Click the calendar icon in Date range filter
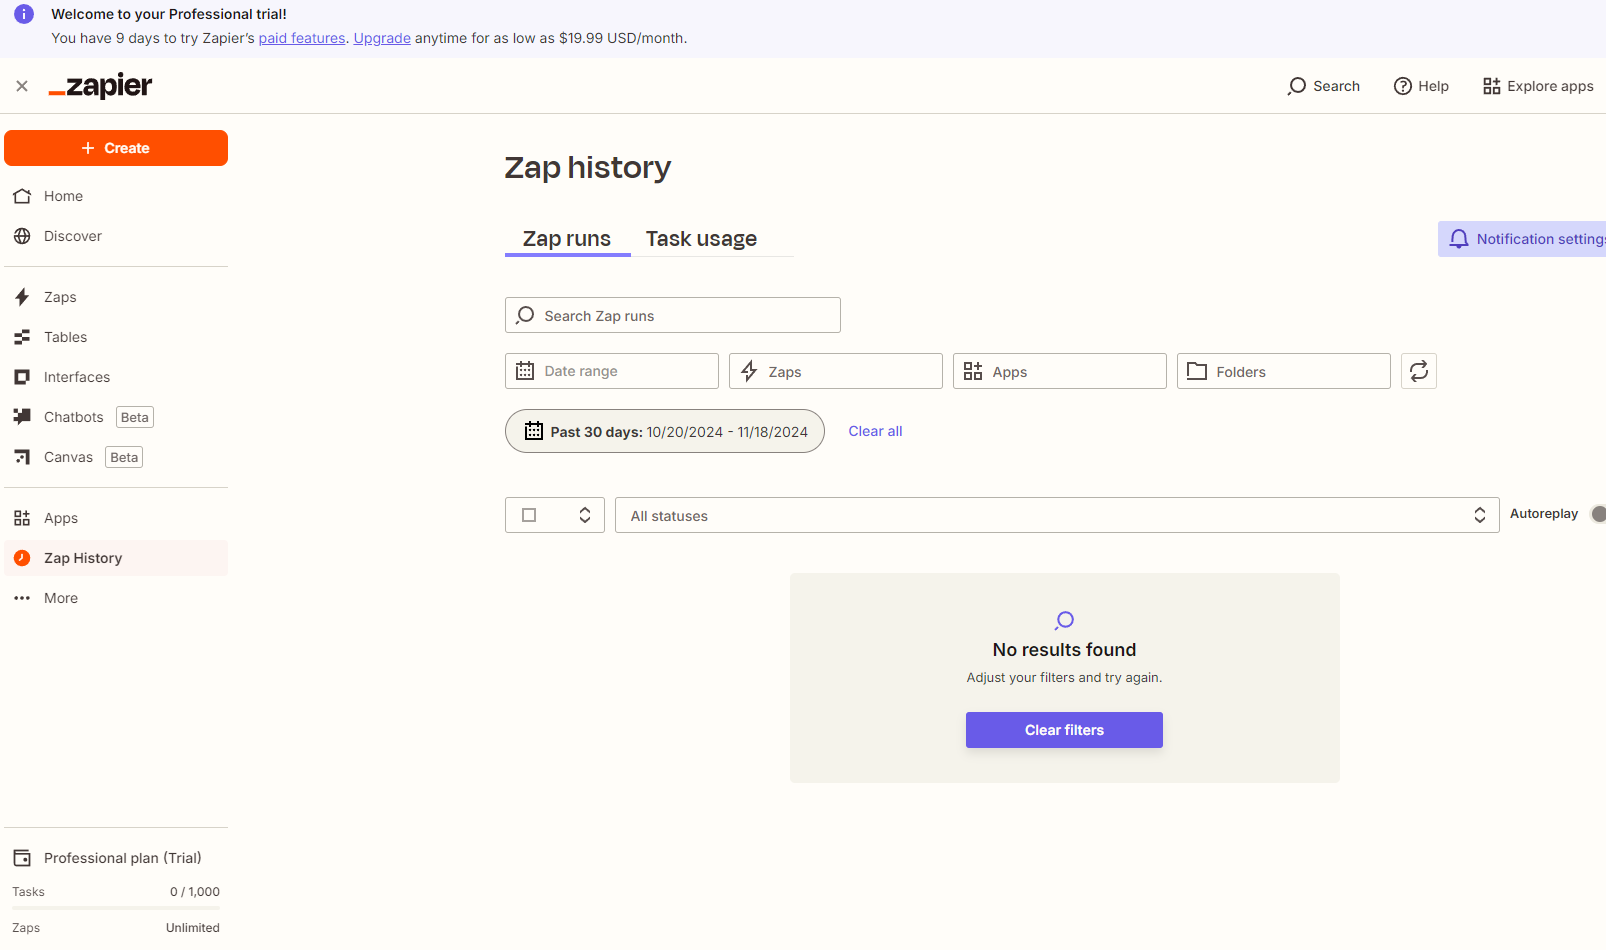Image resolution: width=1606 pixels, height=950 pixels. 525,371
